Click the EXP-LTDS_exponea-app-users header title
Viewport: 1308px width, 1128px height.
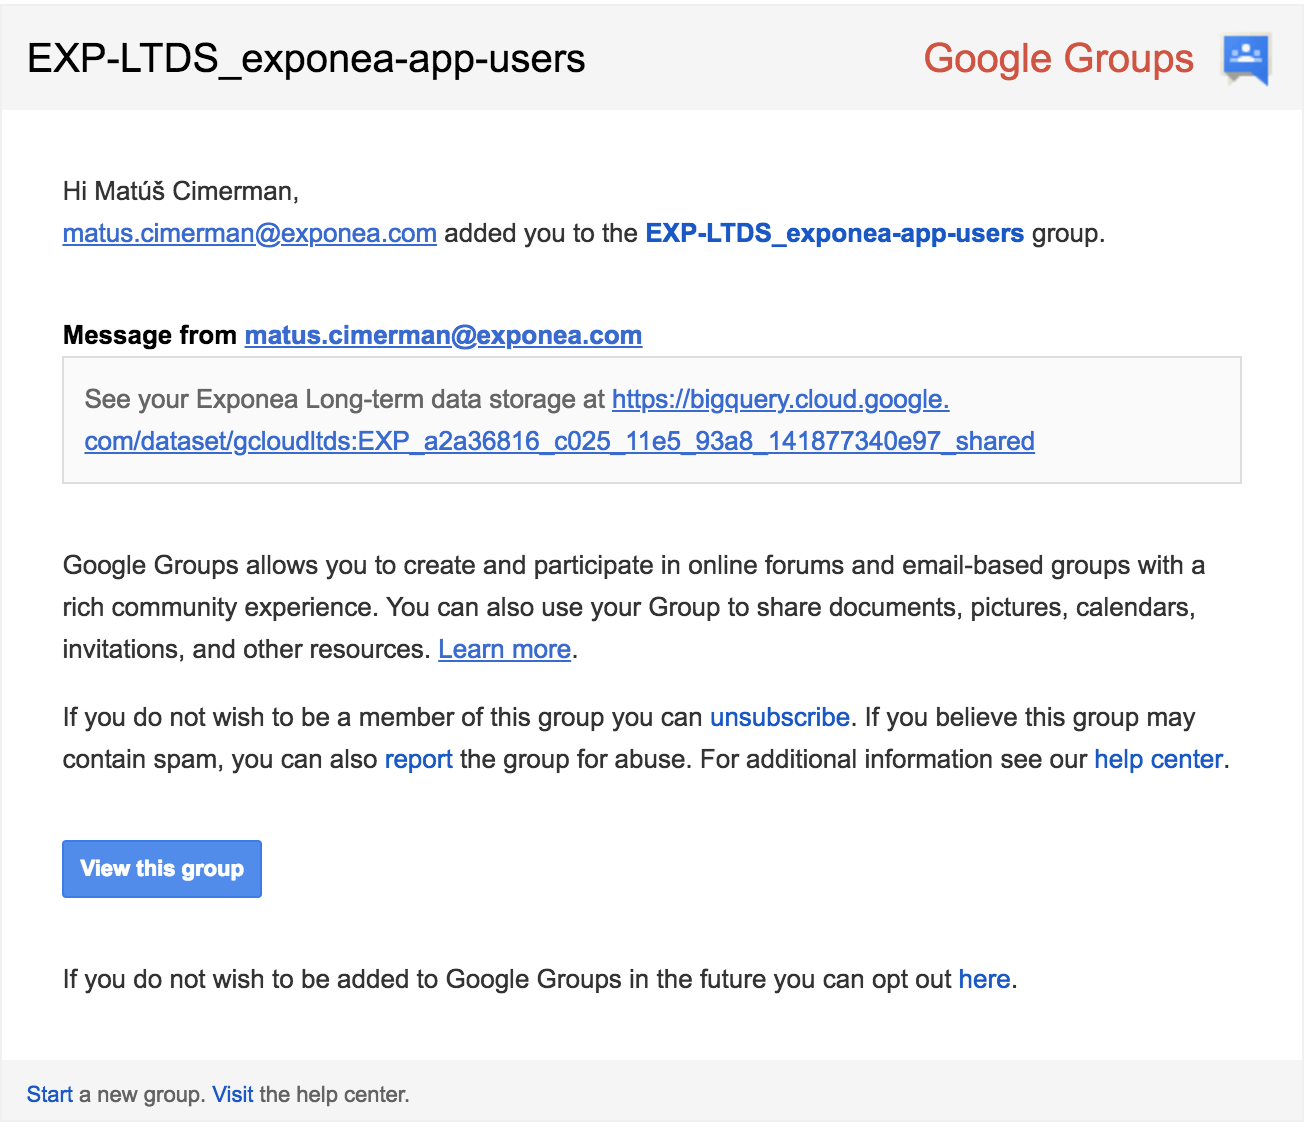pyautogui.click(x=306, y=59)
